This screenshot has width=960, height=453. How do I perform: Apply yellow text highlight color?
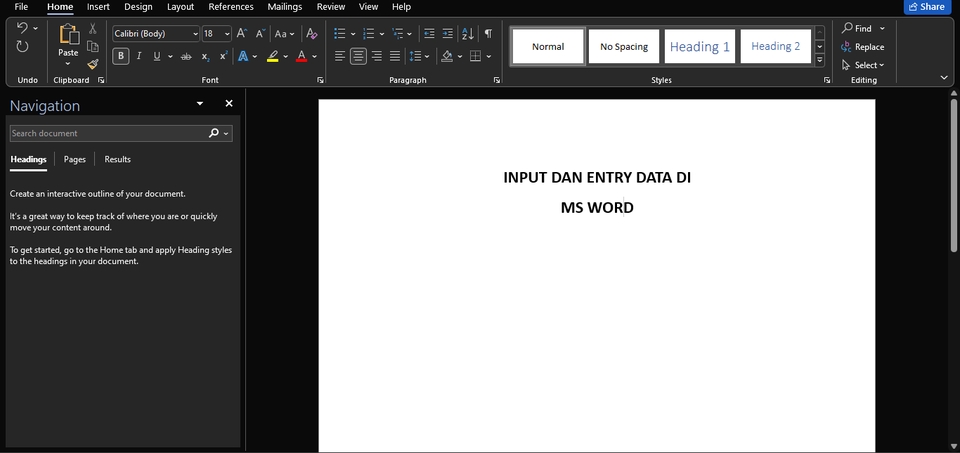(x=273, y=56)
